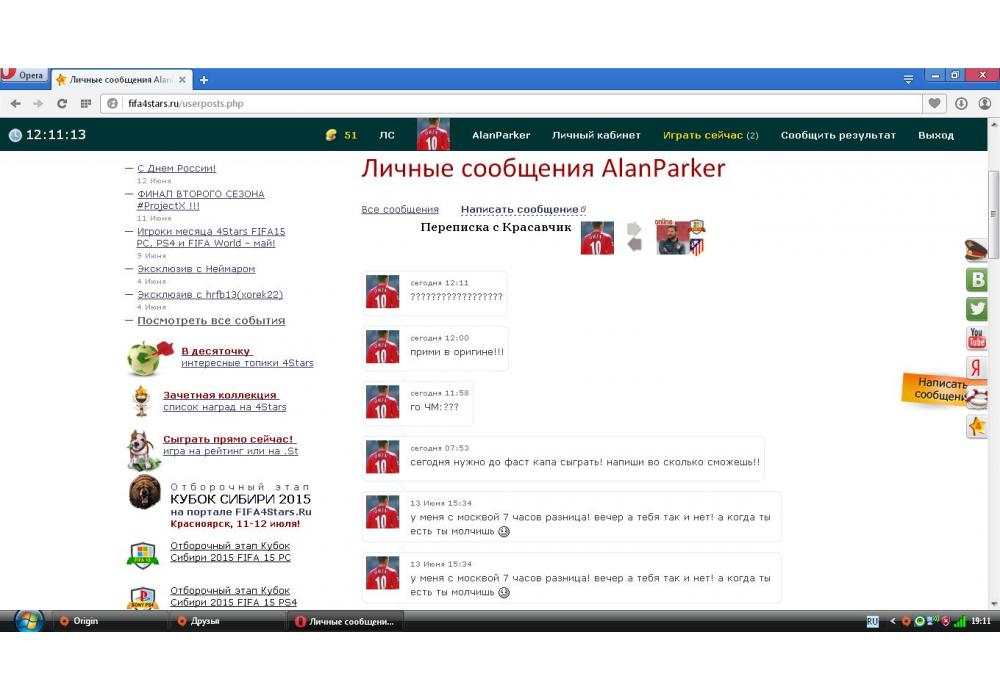Screen dimensions: 1000x700
Task: Open the В десяточку link
Action: pyautogui.click(x=217, y=351)
